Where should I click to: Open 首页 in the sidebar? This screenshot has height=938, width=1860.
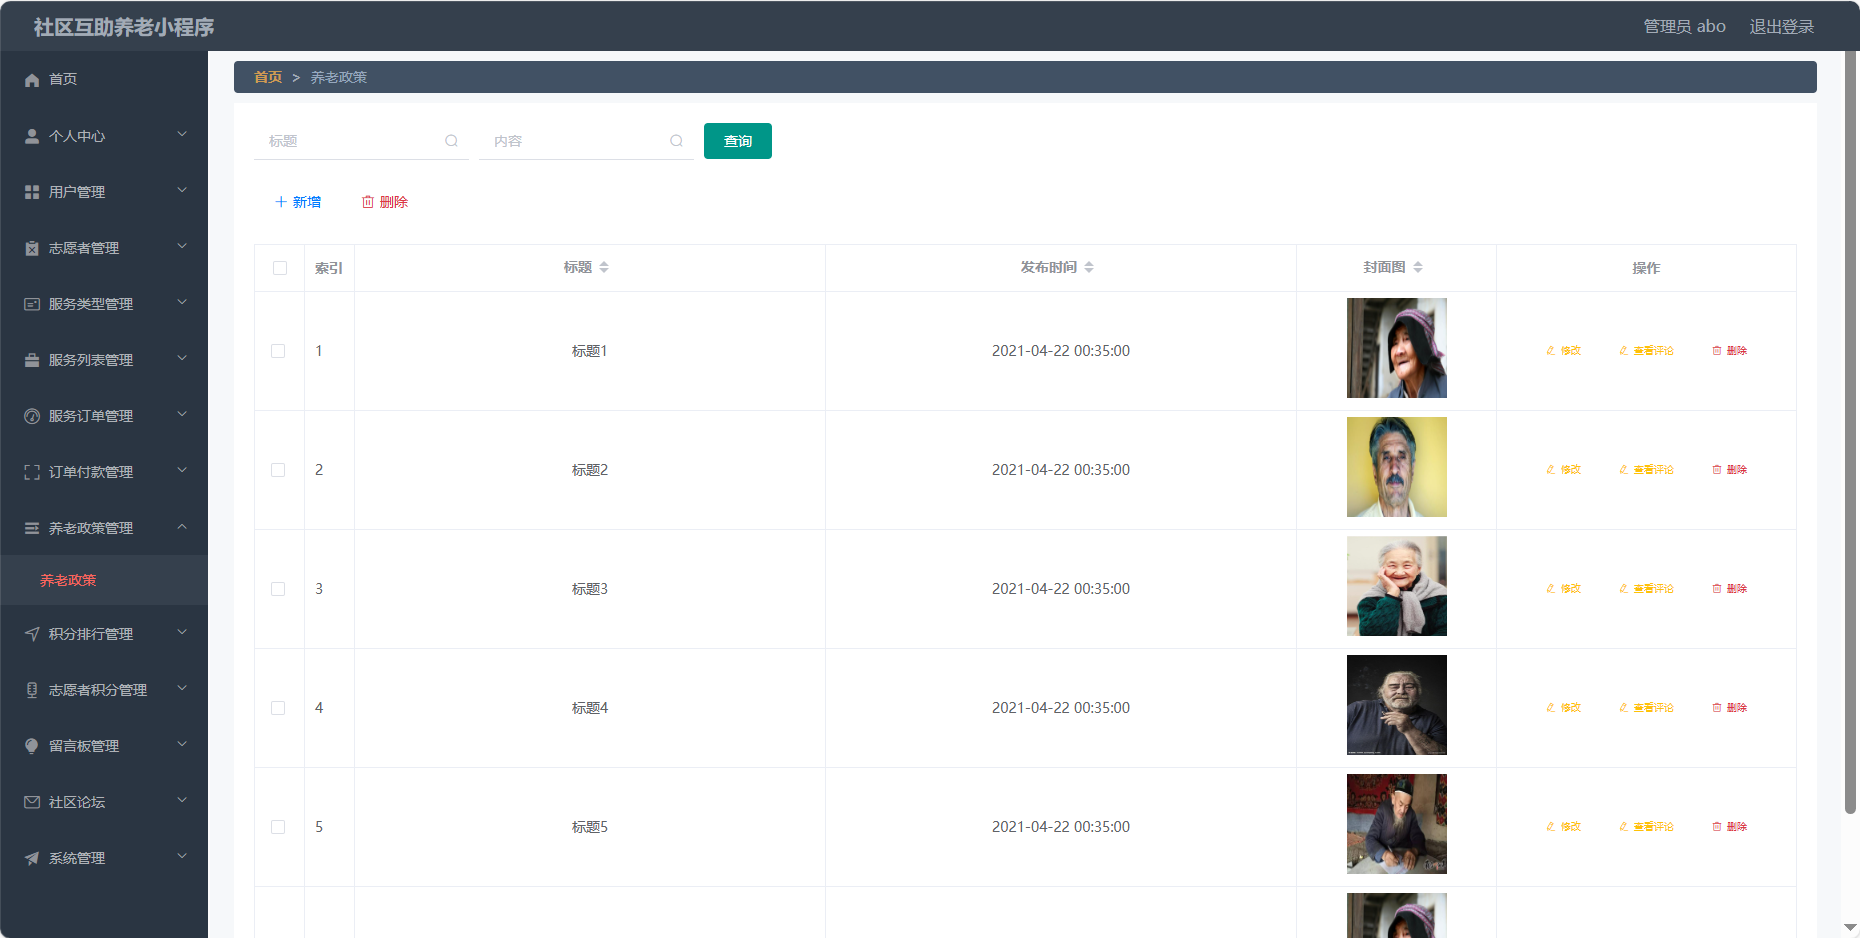pyautogui.click(x=104, y=79)
